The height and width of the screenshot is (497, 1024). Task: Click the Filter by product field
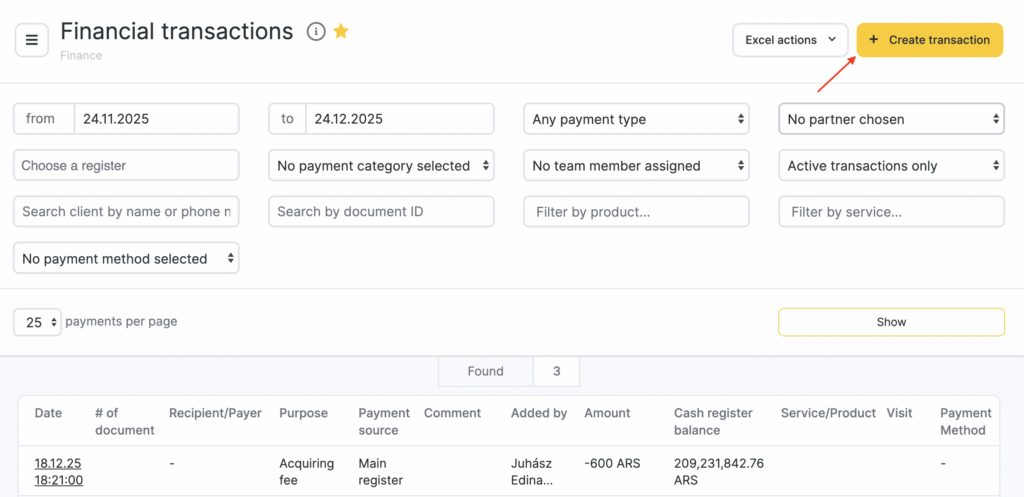pos(636,212)
